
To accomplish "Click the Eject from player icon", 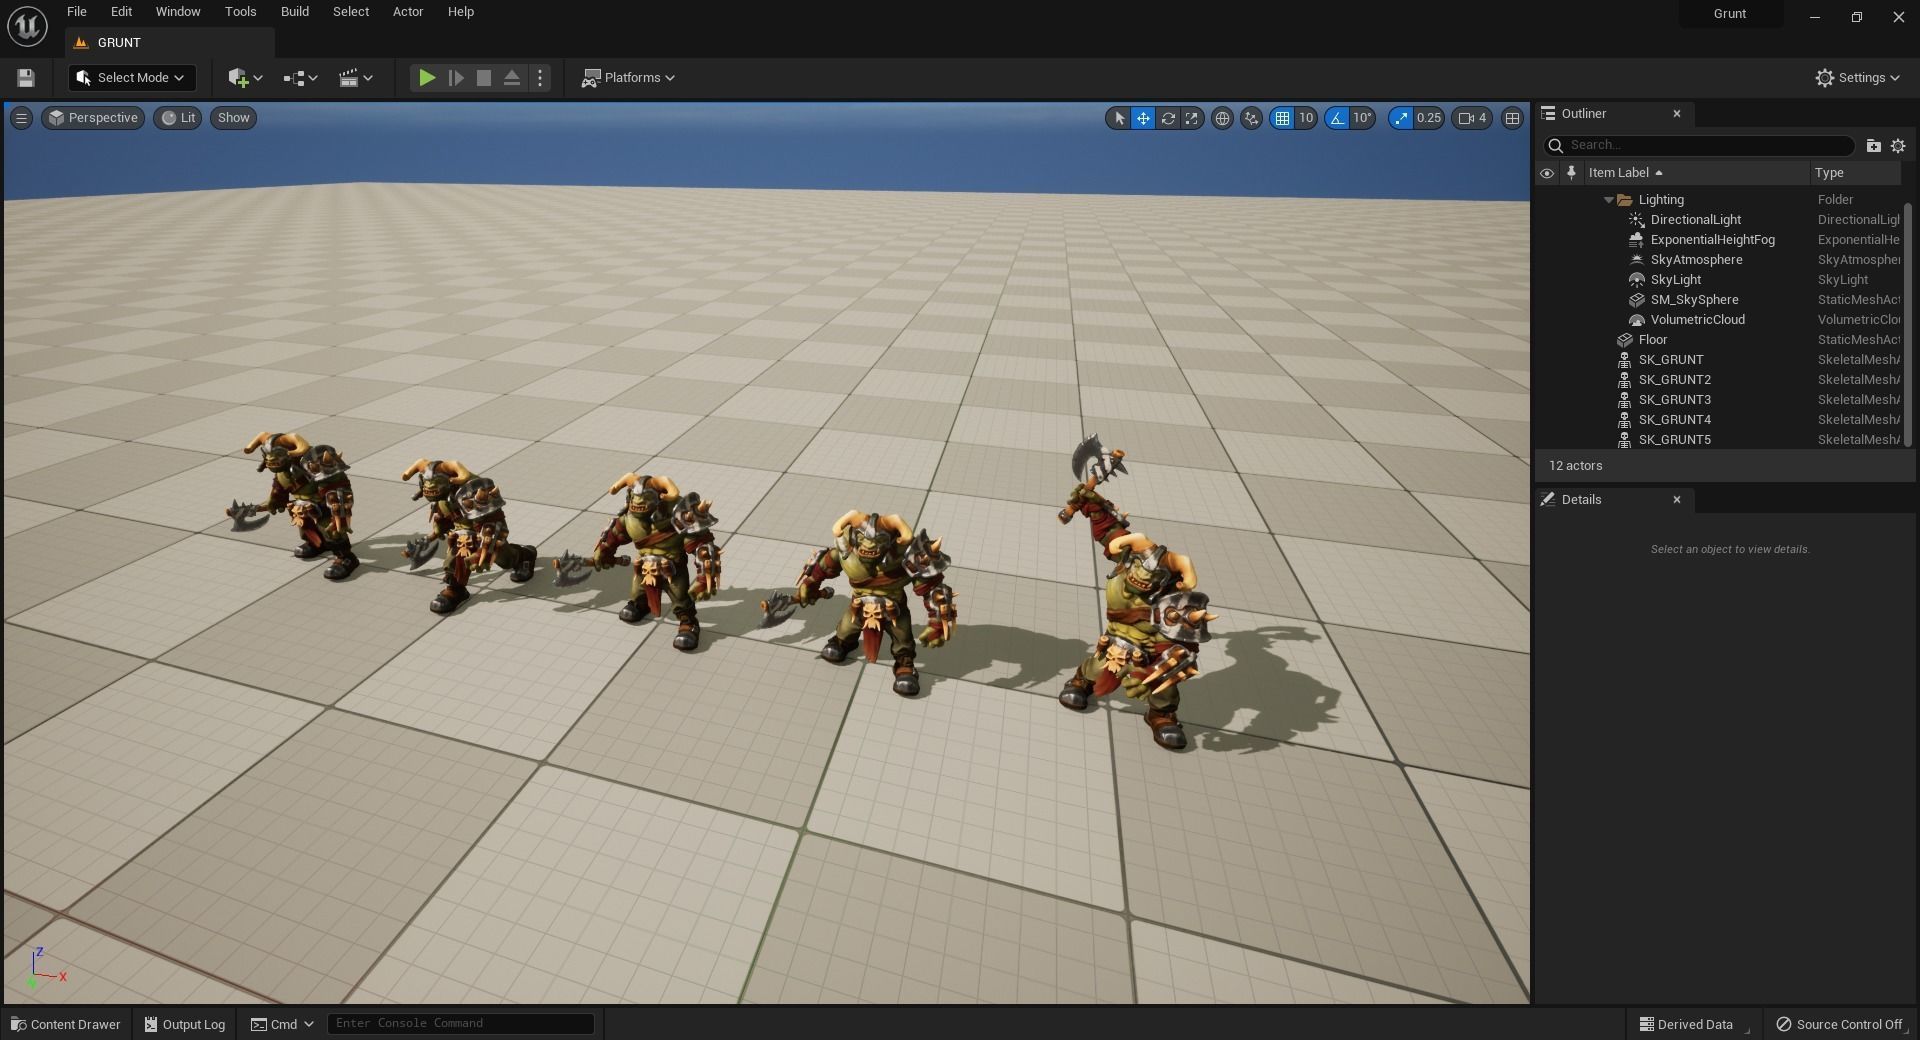I will [512, 78].
